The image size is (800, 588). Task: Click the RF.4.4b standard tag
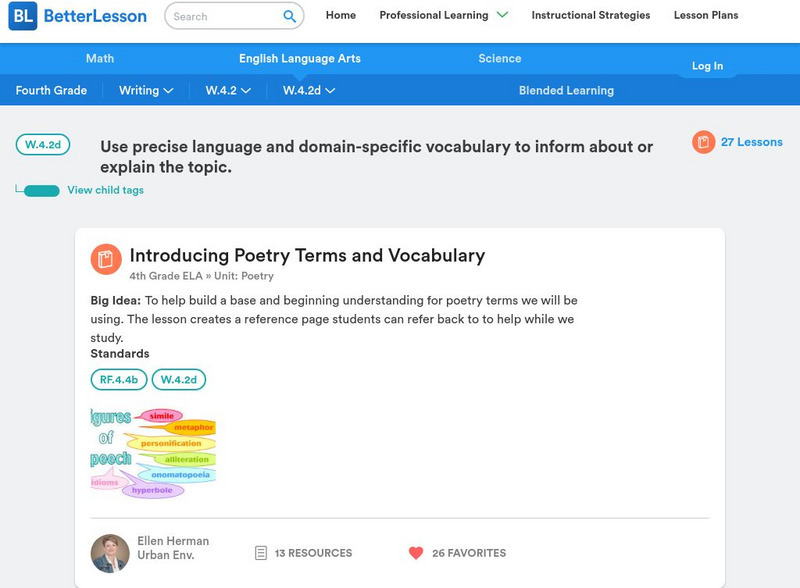(x=119, y=379)
